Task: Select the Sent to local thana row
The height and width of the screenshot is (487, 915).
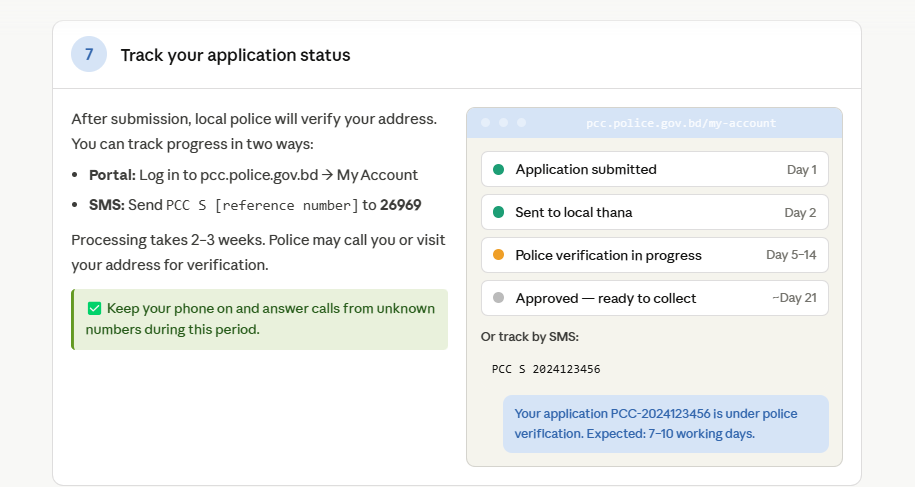Action: [x=655, y=212]
